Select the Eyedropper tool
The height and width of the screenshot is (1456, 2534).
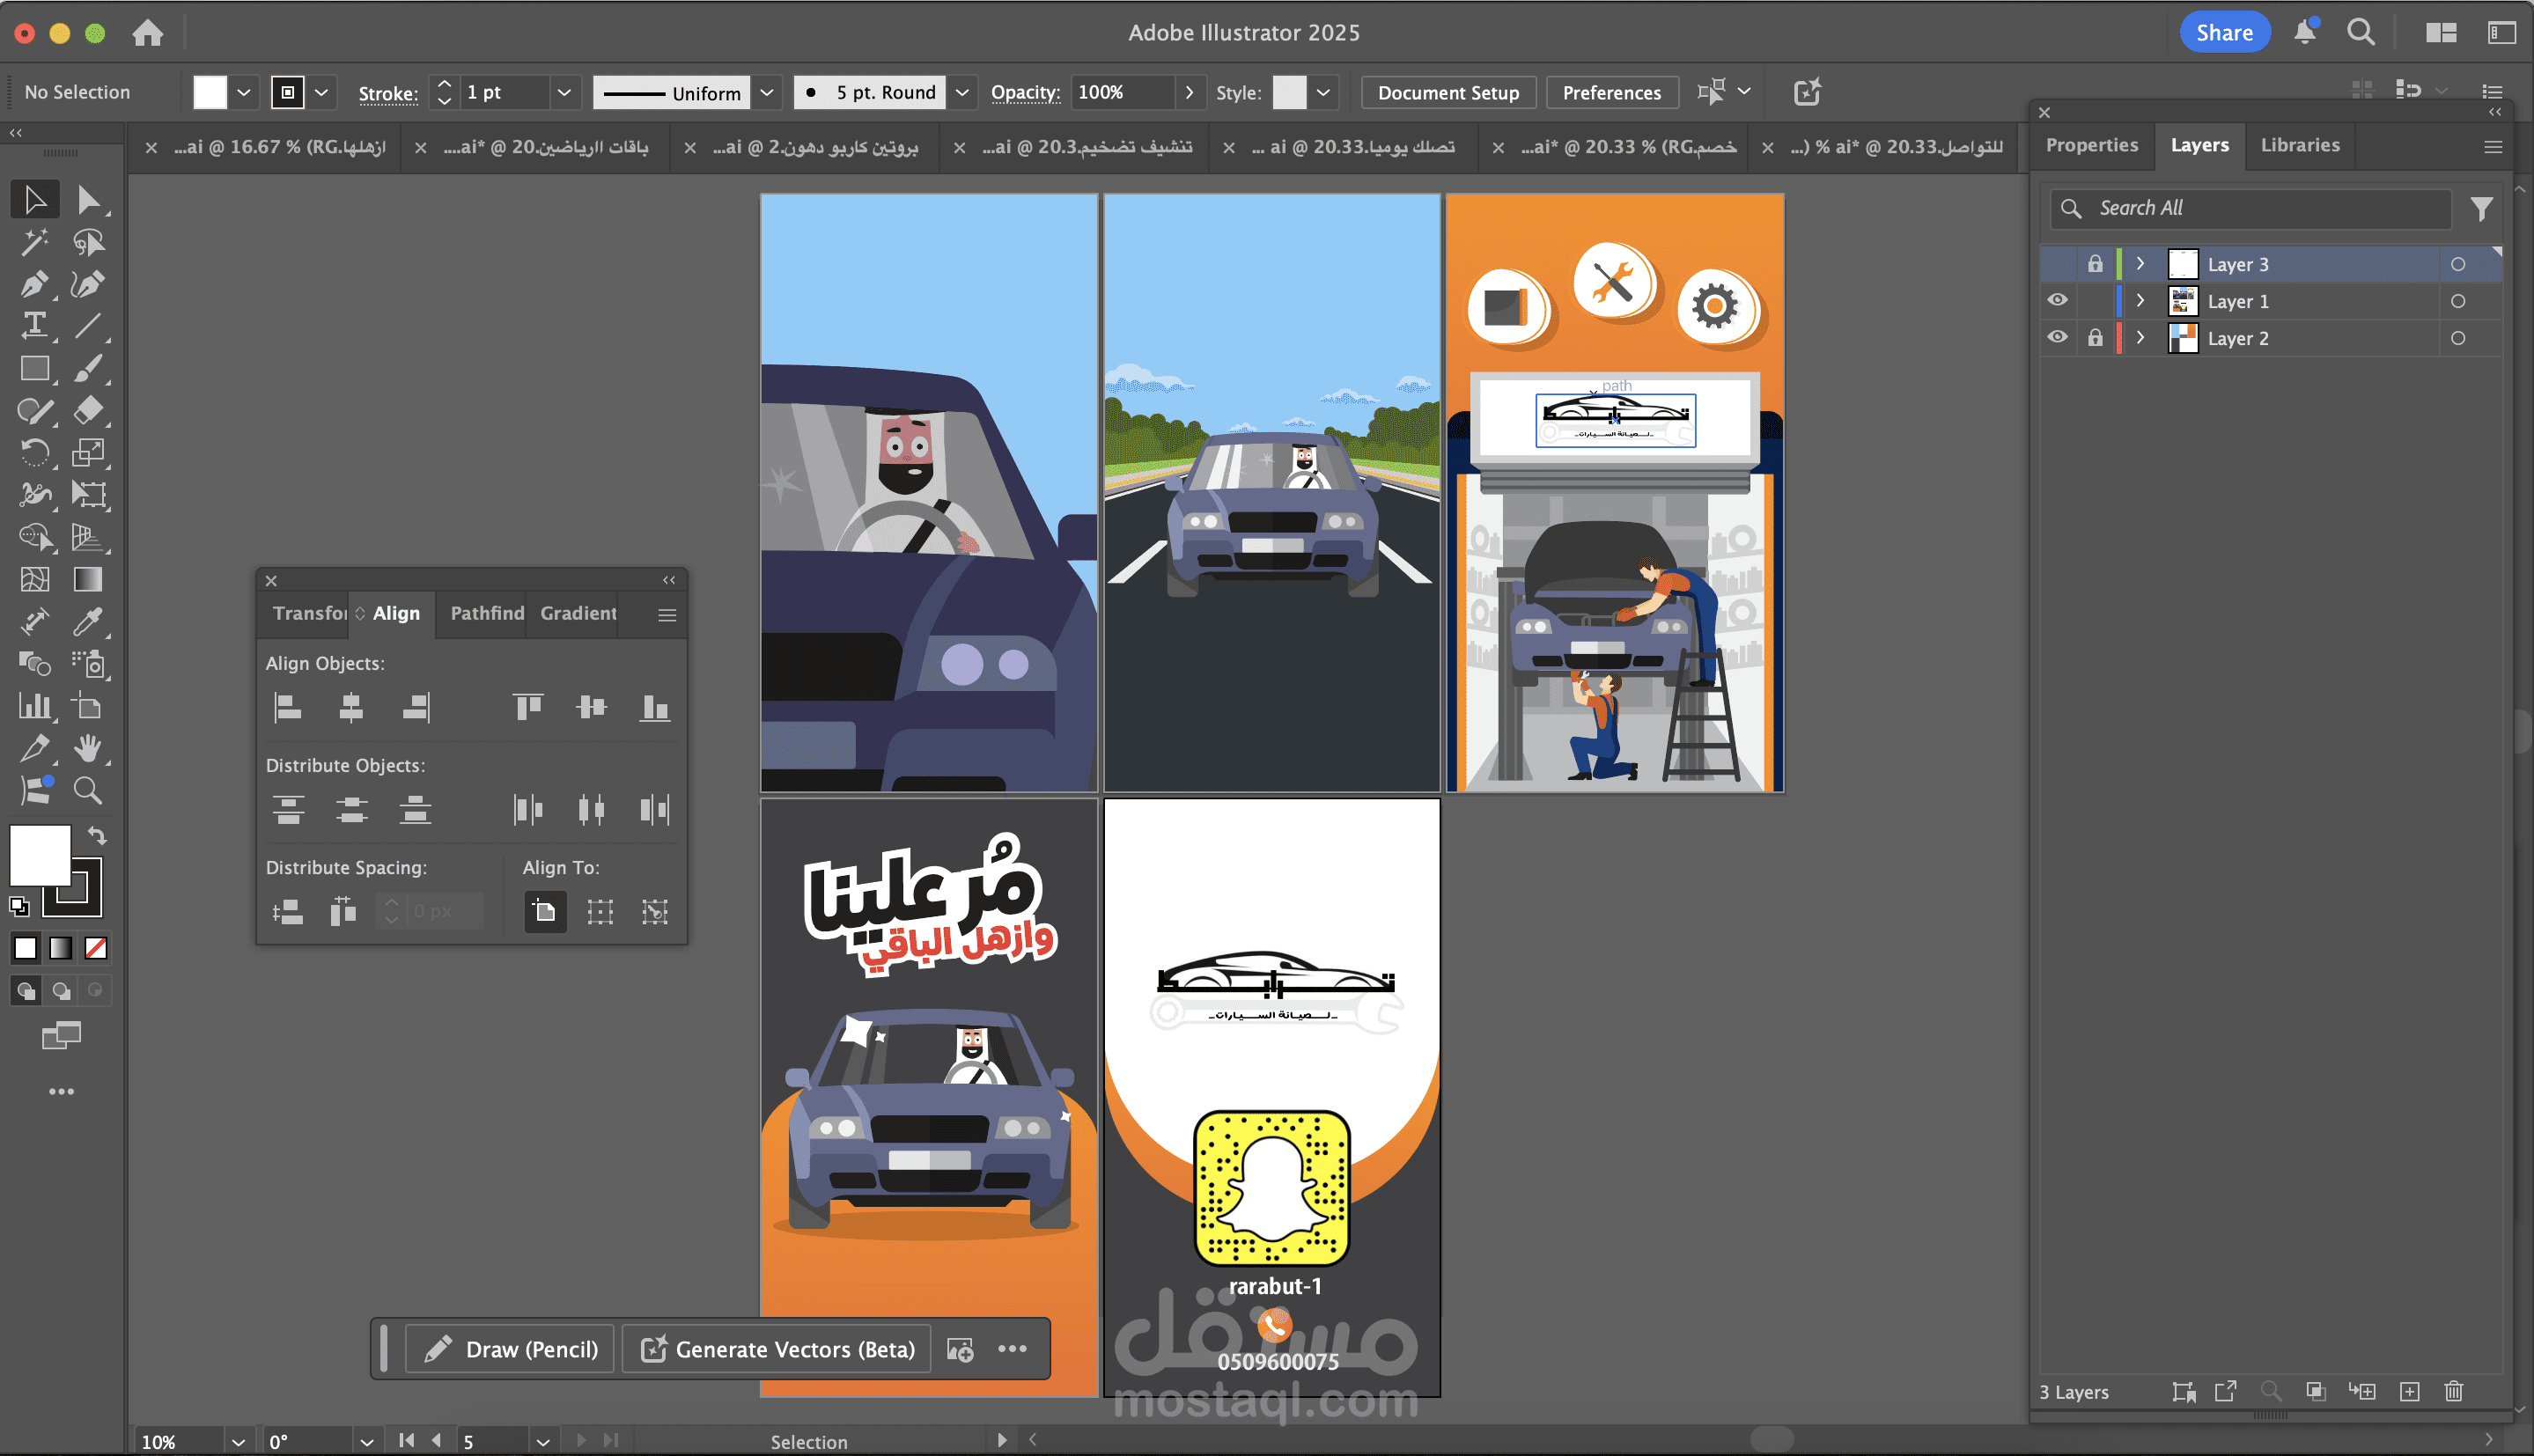coord(88,622)
